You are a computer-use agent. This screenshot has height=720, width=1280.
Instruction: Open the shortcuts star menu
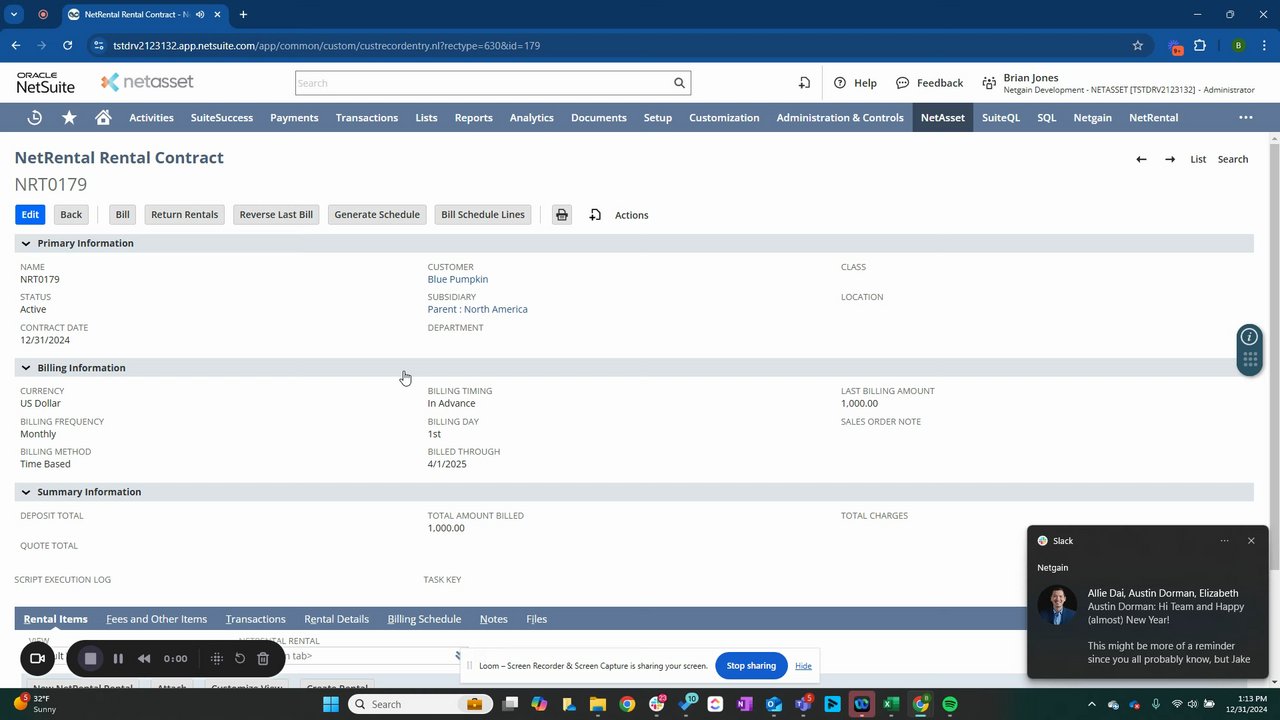tap(69, 118)
